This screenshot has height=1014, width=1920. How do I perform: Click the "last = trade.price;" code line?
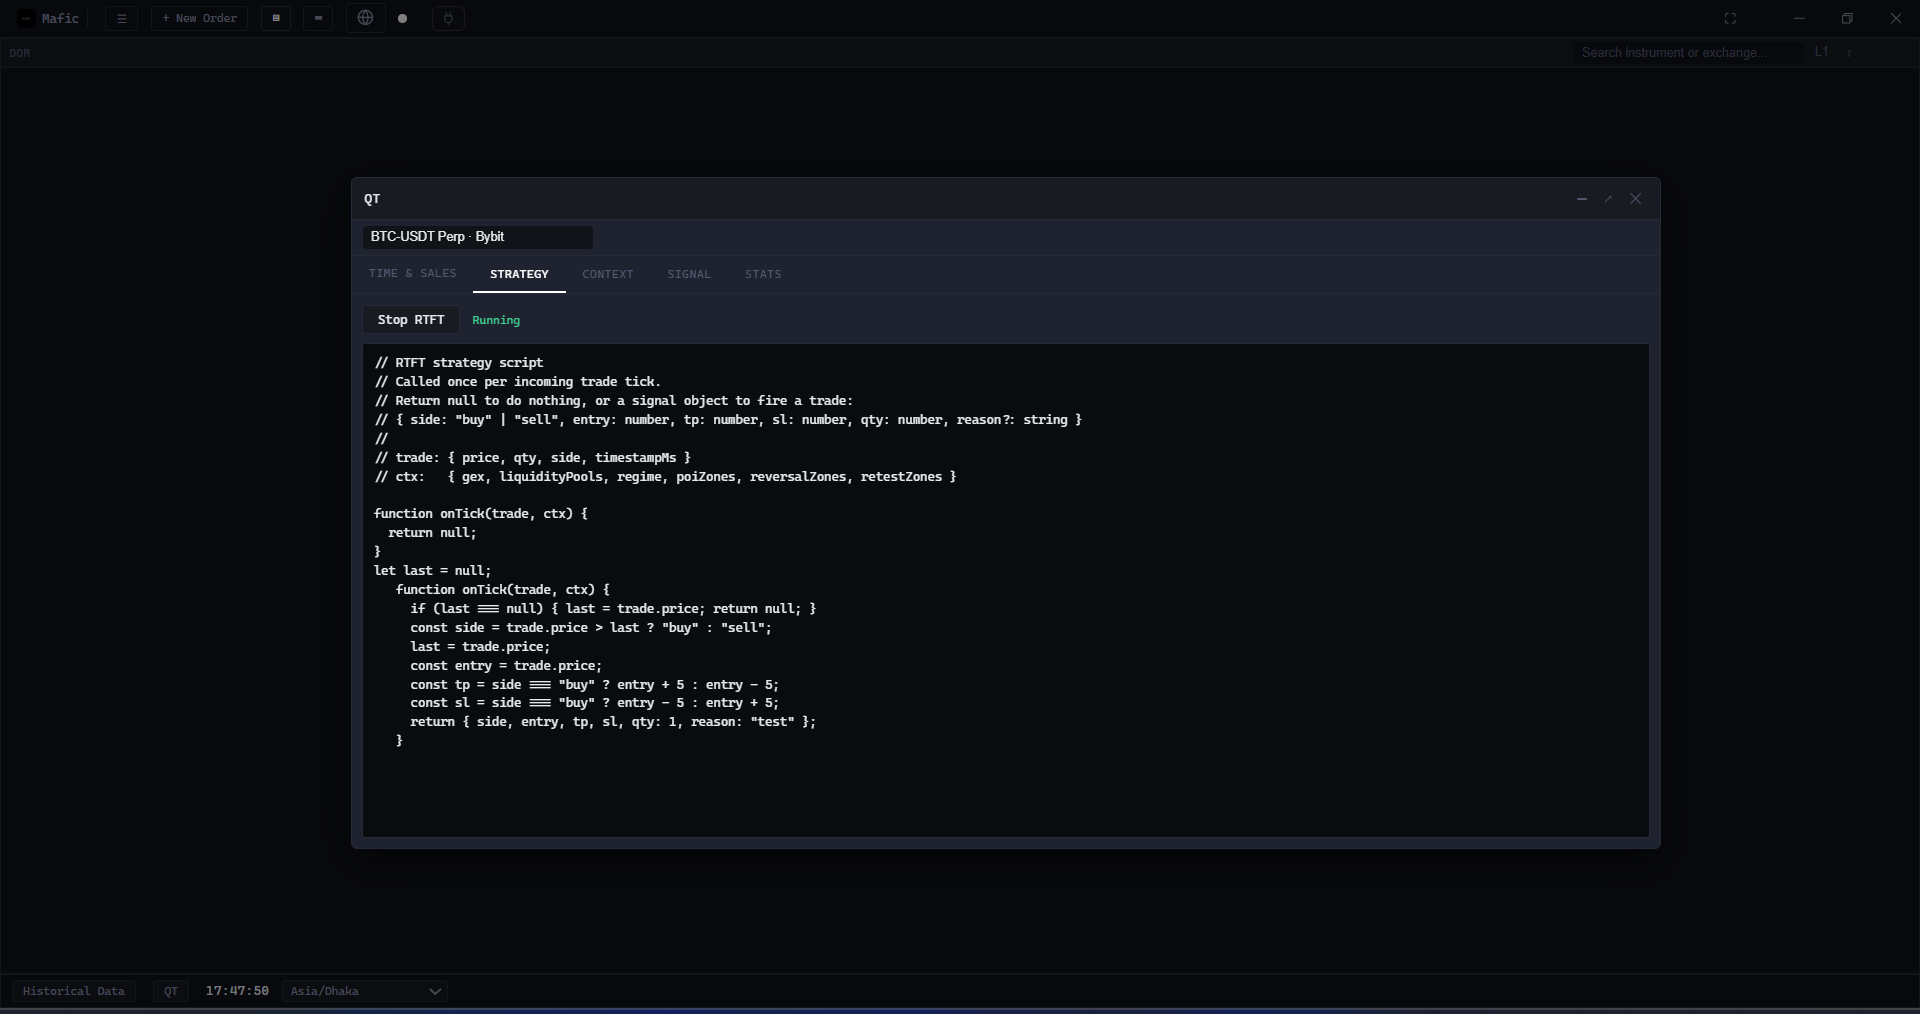click(x=480, y=647)
